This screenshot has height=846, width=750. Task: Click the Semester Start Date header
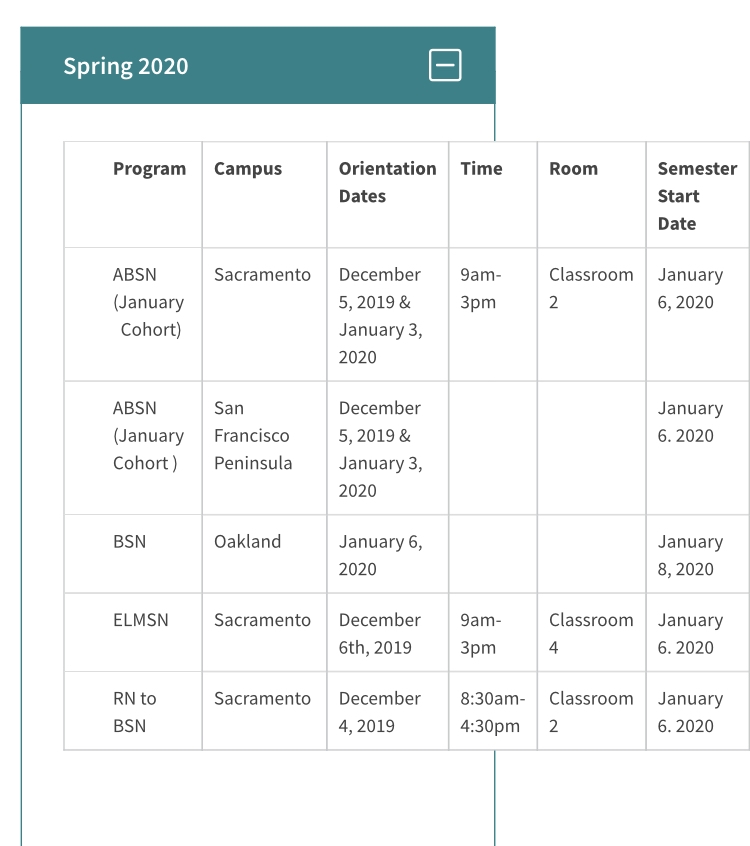697,196
